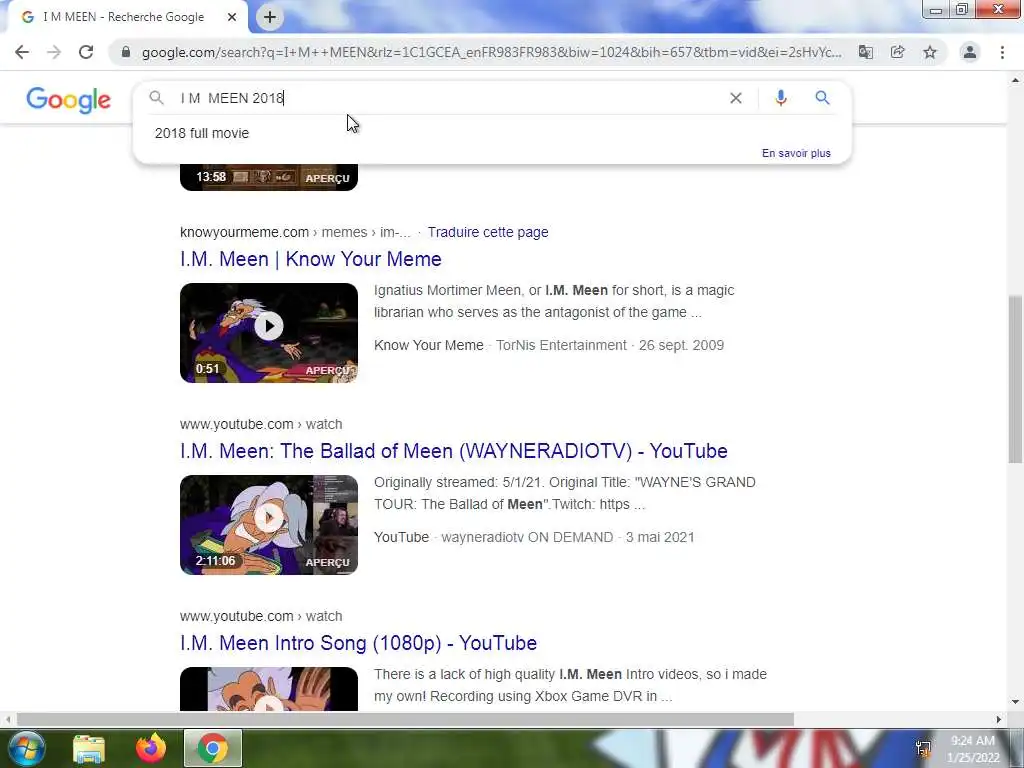Submit search with blue magnifier icon
The image size is (1024, 768).
[x=822, y=98]
